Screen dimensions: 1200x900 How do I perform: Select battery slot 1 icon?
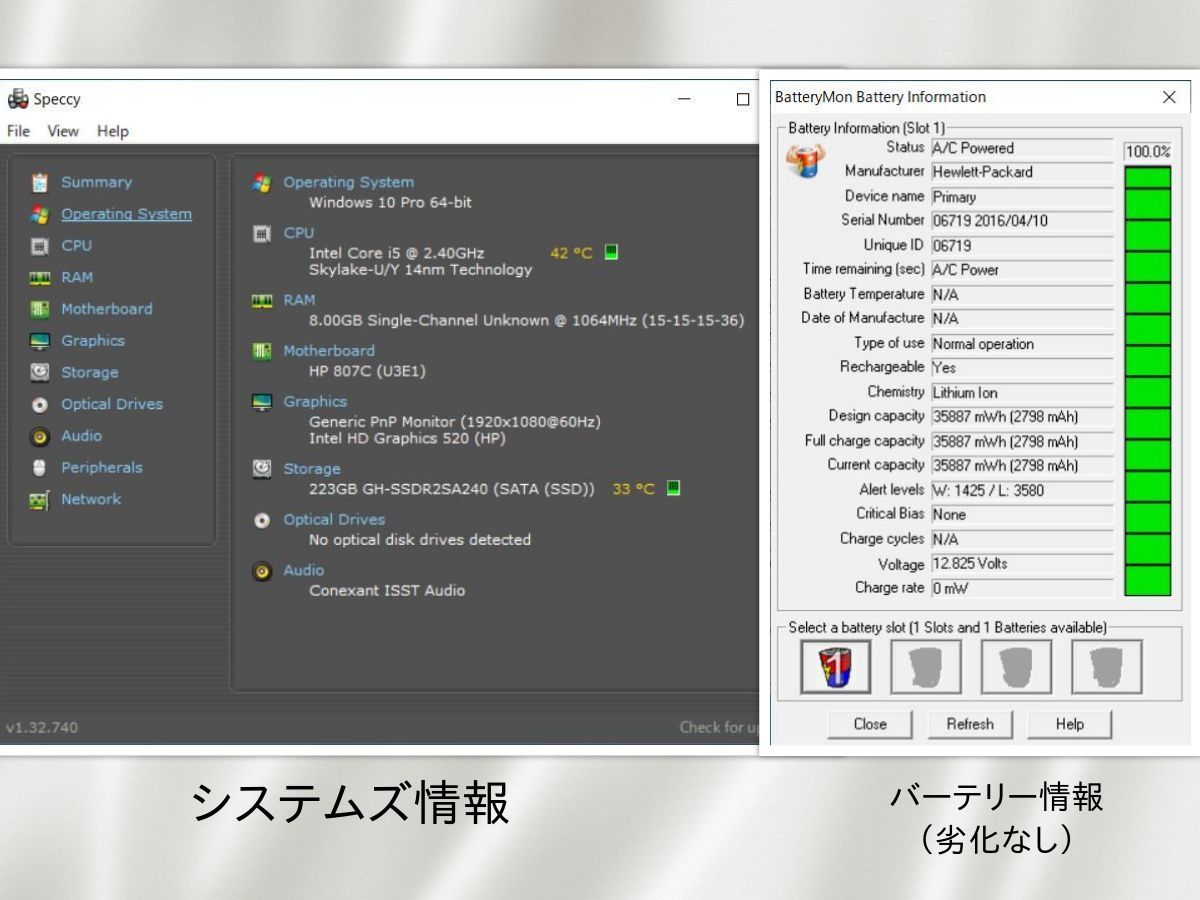tap(836, 666)
